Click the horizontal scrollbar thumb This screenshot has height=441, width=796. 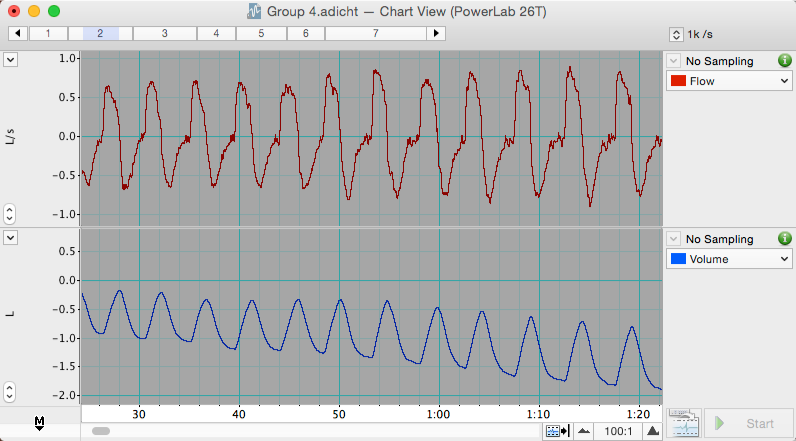101,431
